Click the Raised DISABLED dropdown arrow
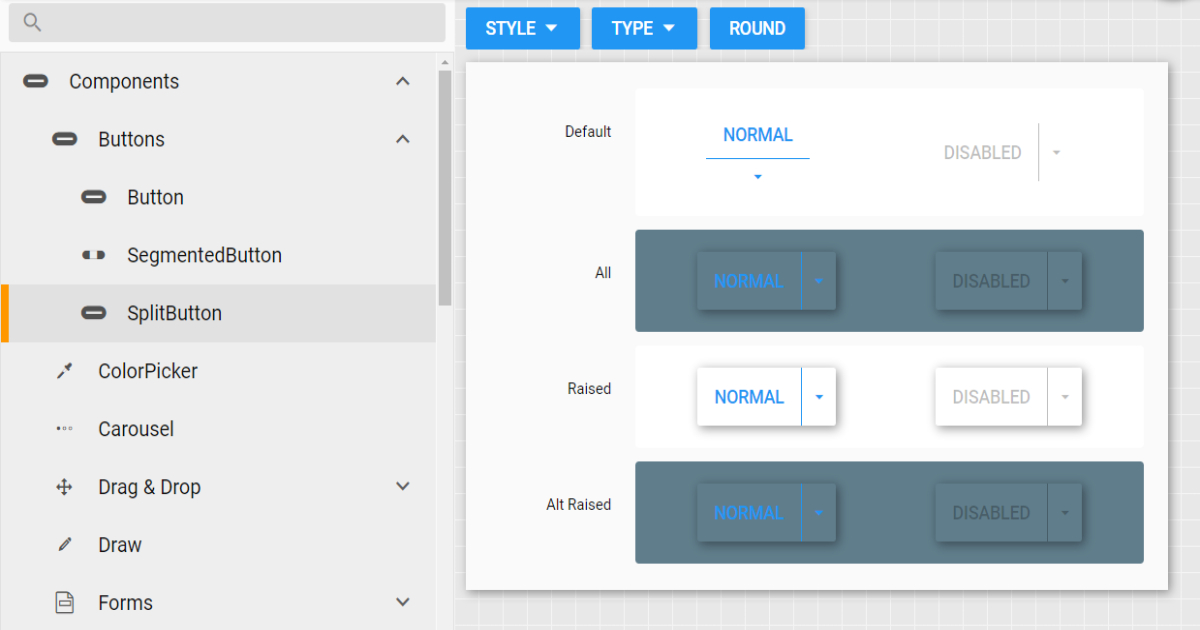The image size is (1200, 630). 1065,397
